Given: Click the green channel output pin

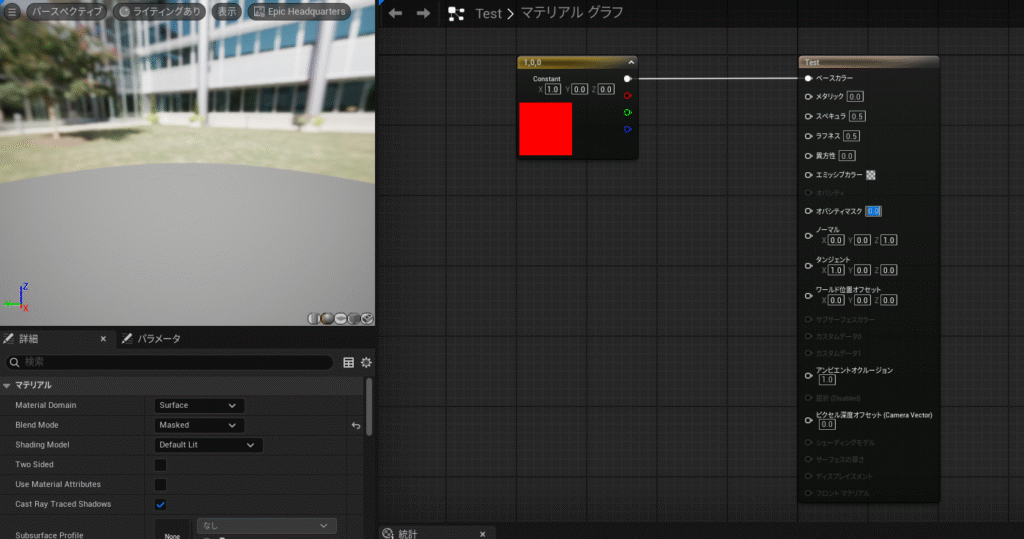Looking at the screenshot, I should pos(628,112).
